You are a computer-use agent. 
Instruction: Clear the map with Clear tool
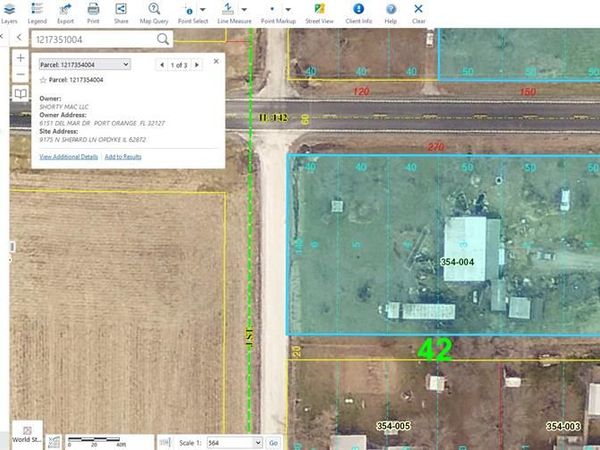click(418, 12)
